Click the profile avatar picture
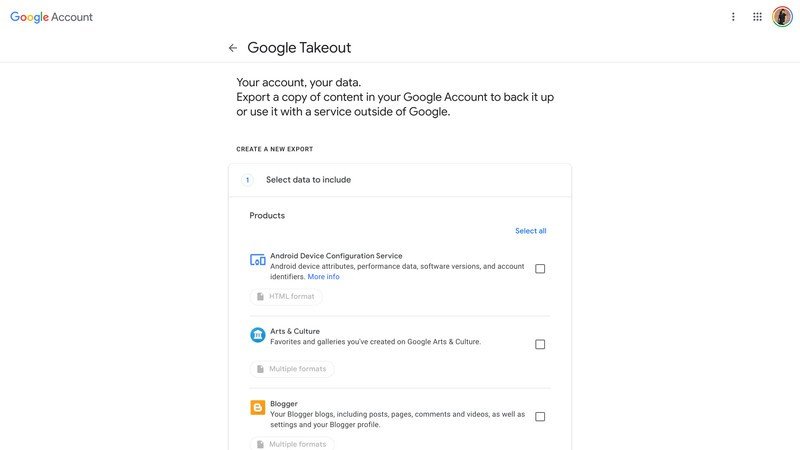 [x=782, y=17]
